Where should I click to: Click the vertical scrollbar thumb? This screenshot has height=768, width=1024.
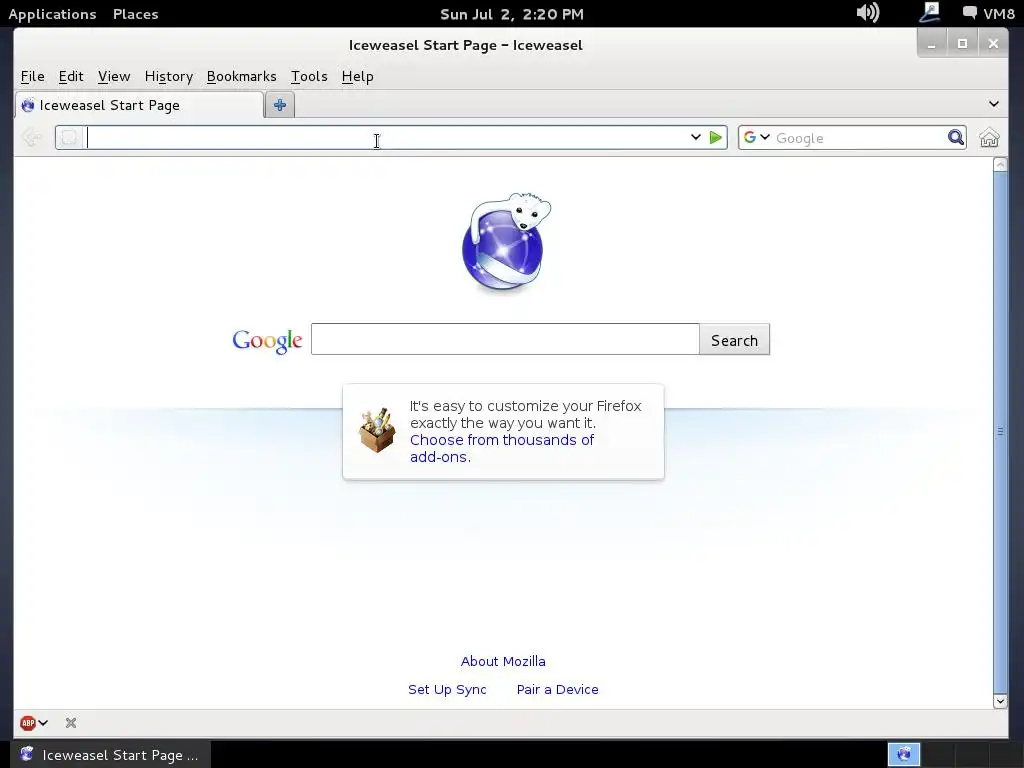click(x=1000, y=431)
